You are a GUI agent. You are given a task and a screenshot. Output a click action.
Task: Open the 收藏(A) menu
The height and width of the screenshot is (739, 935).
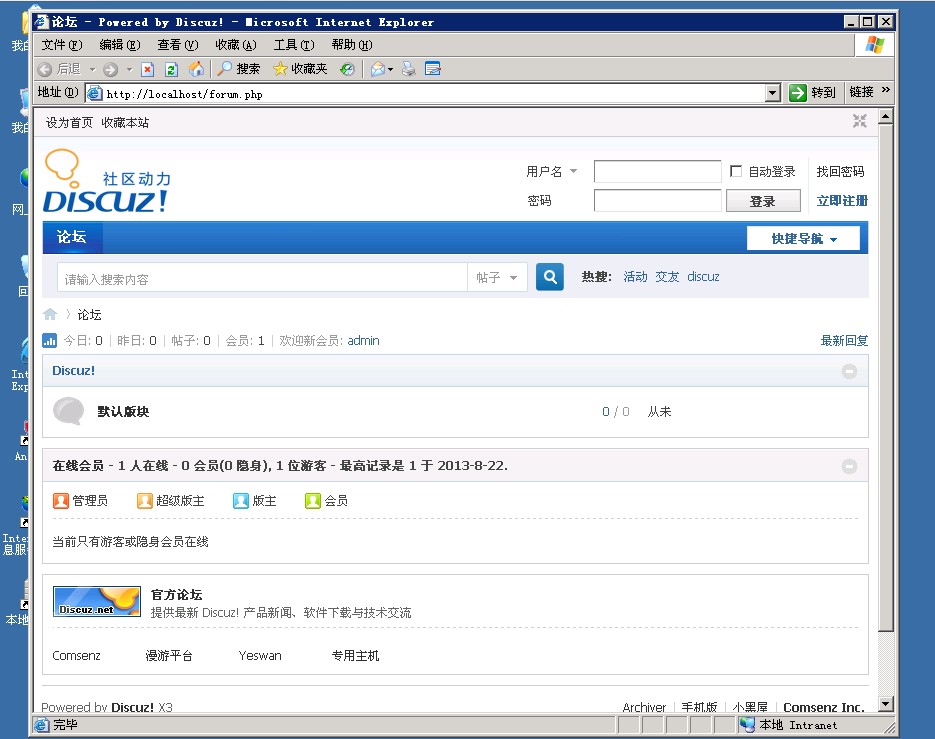pyautogui.click(x=236, y=45)
